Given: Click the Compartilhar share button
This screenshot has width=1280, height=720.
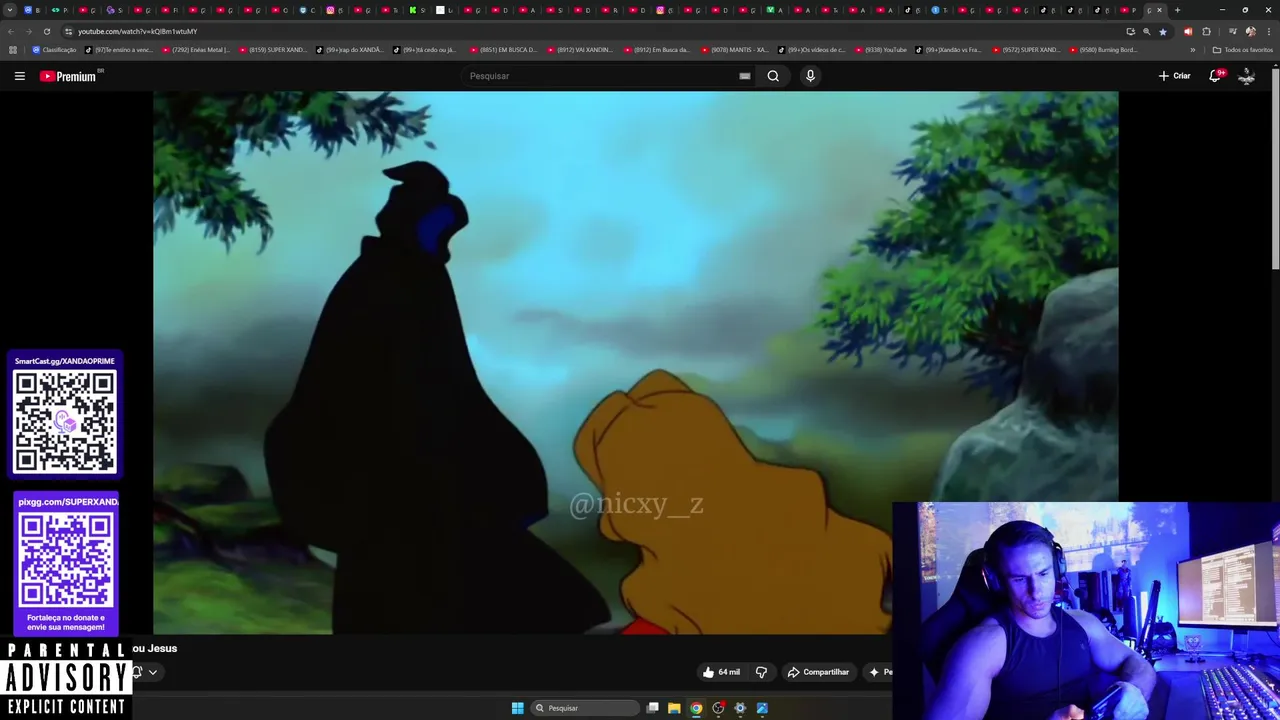Looking at the screenshot, I should click(818, 672).
